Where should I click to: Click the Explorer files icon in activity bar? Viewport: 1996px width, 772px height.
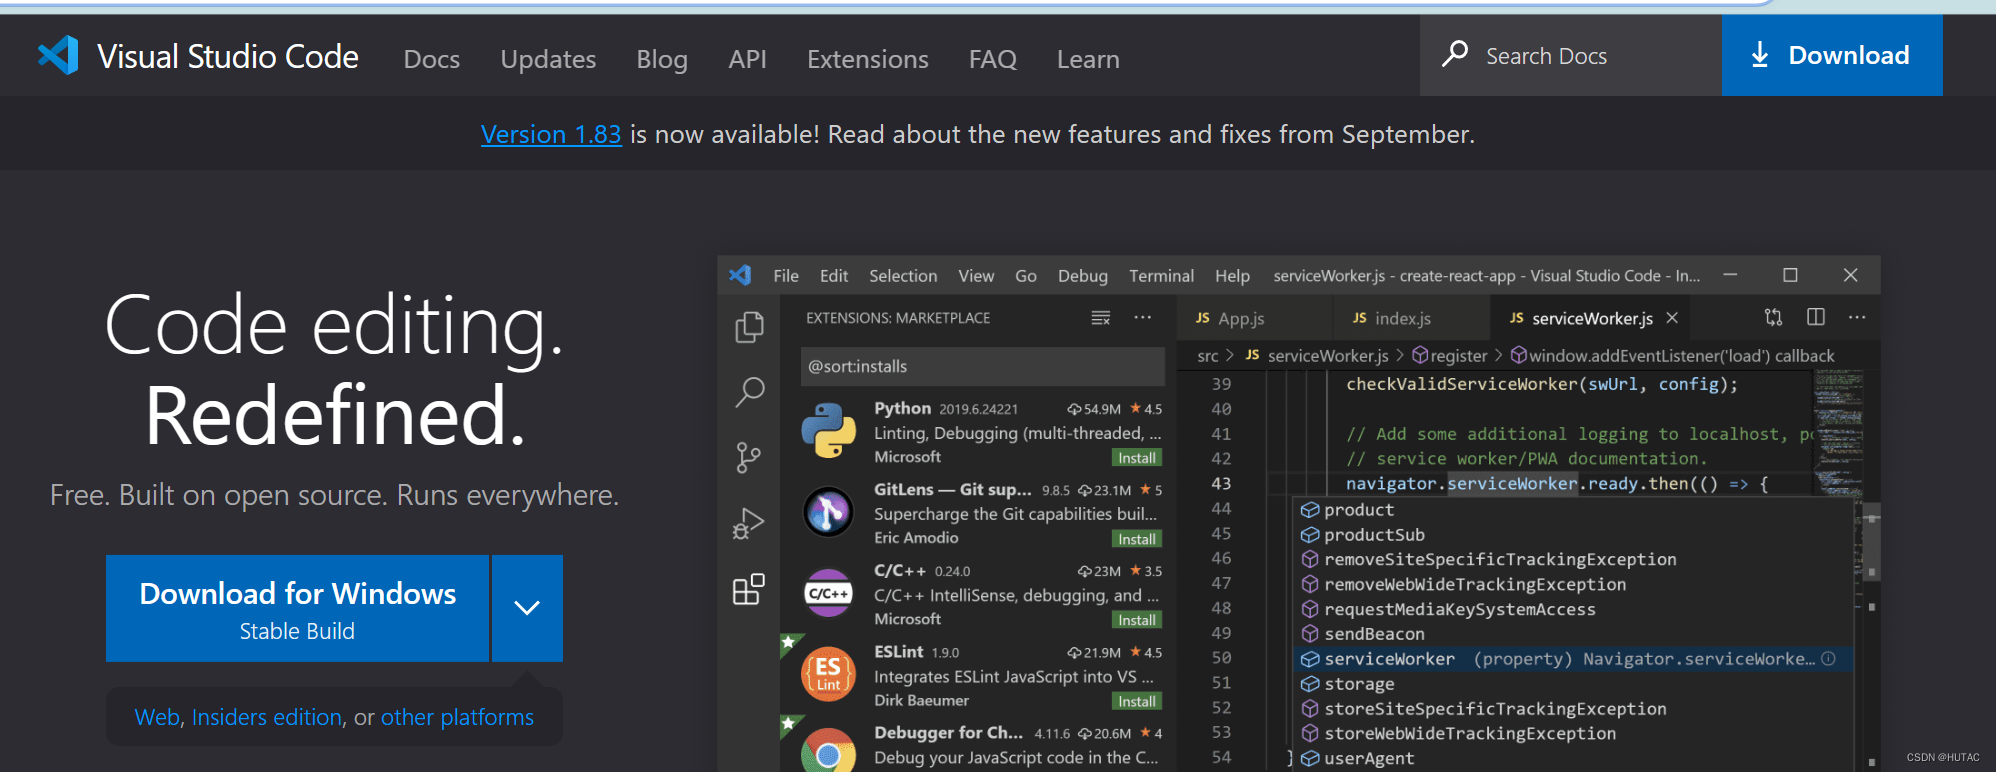coord(749,327)
